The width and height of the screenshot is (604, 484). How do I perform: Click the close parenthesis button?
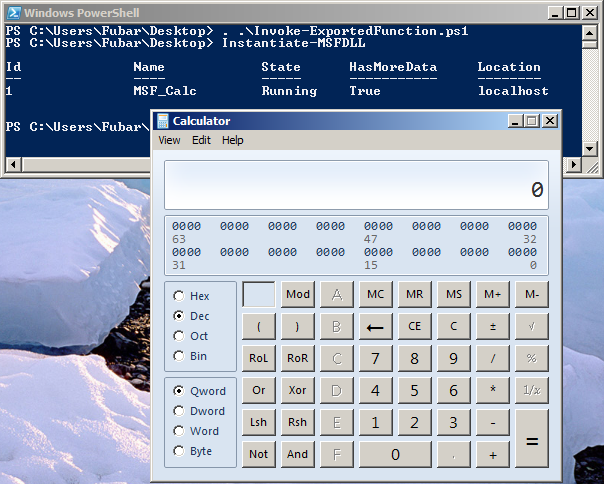tap(297, 326)
